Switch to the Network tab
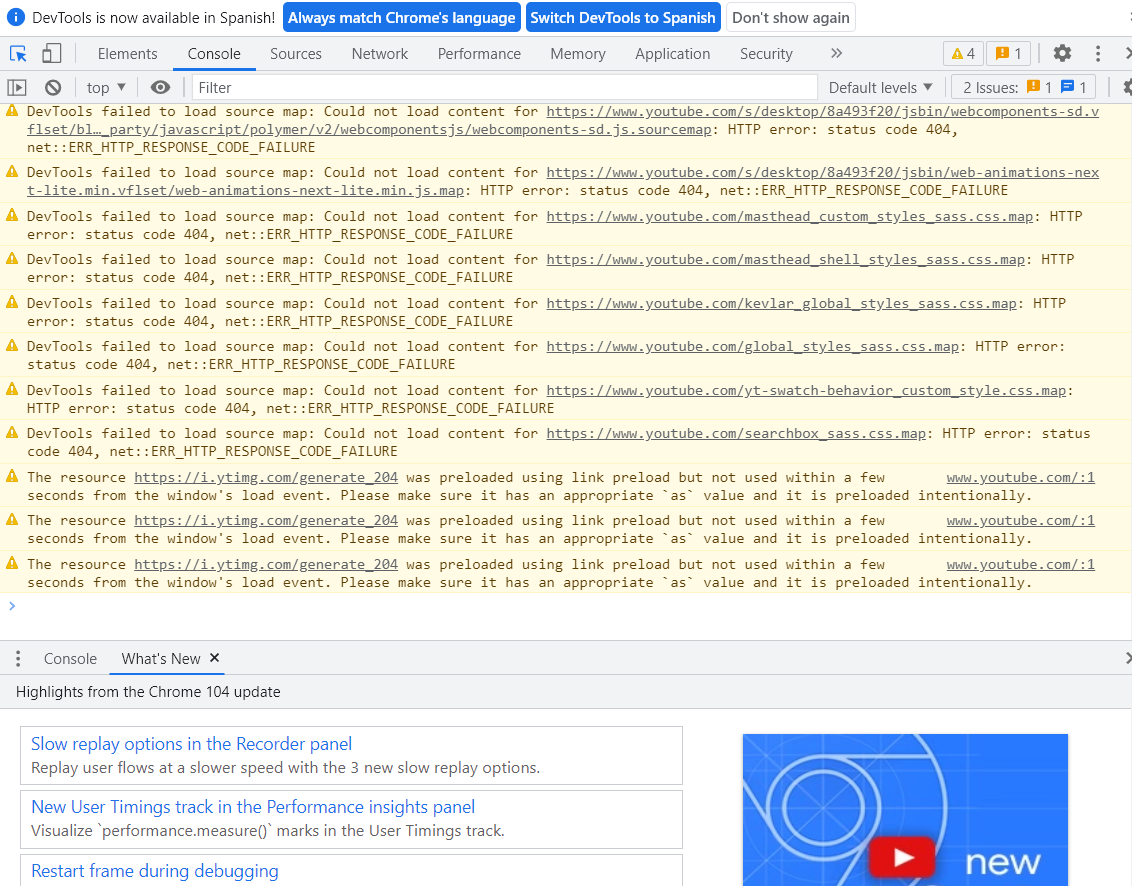 click(380, 54)
